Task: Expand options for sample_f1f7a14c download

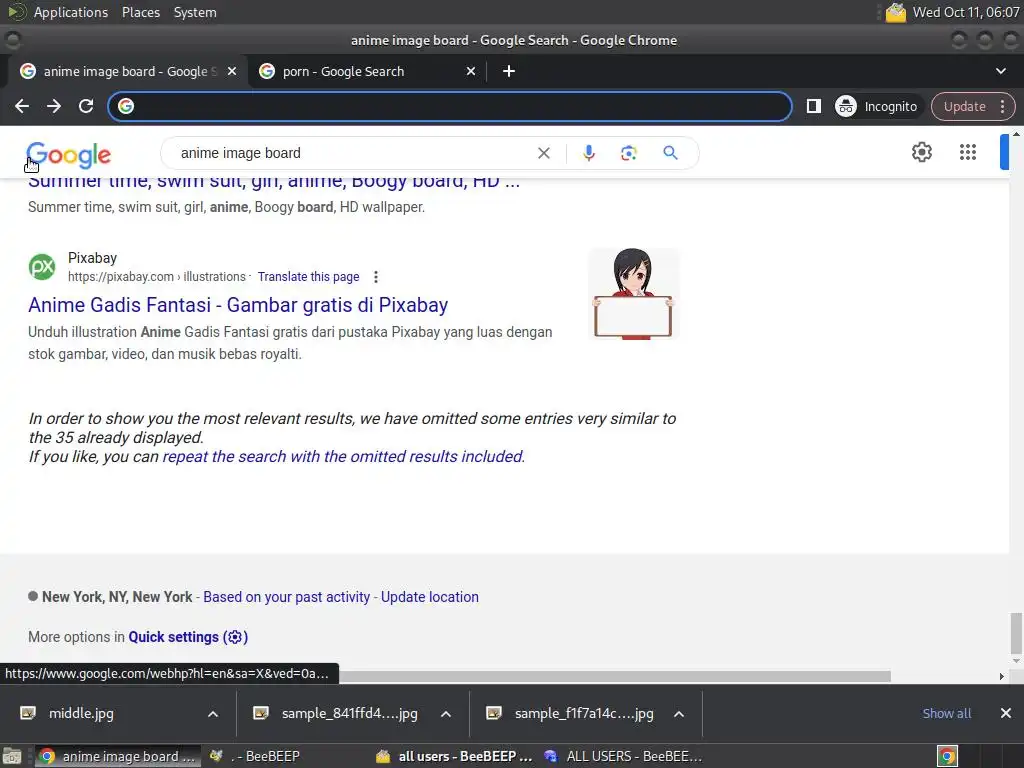Action: (x=679, y=714)
